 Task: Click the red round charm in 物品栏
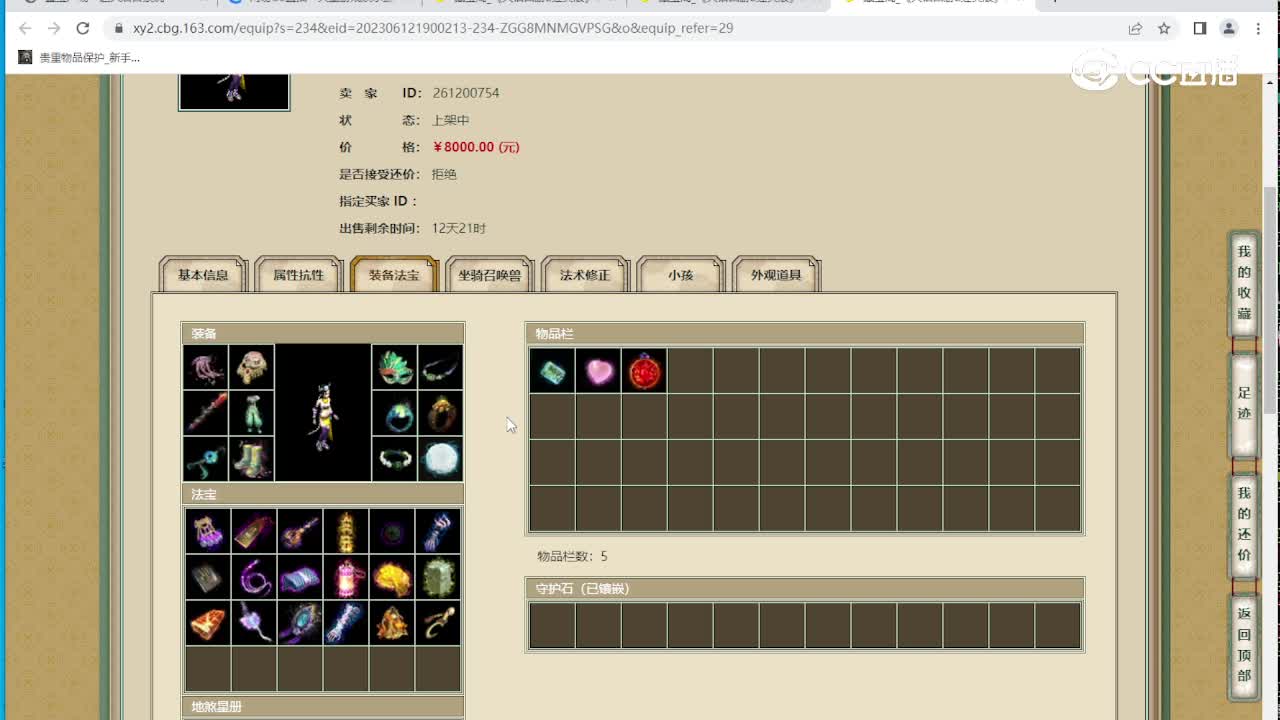point(644,370)
